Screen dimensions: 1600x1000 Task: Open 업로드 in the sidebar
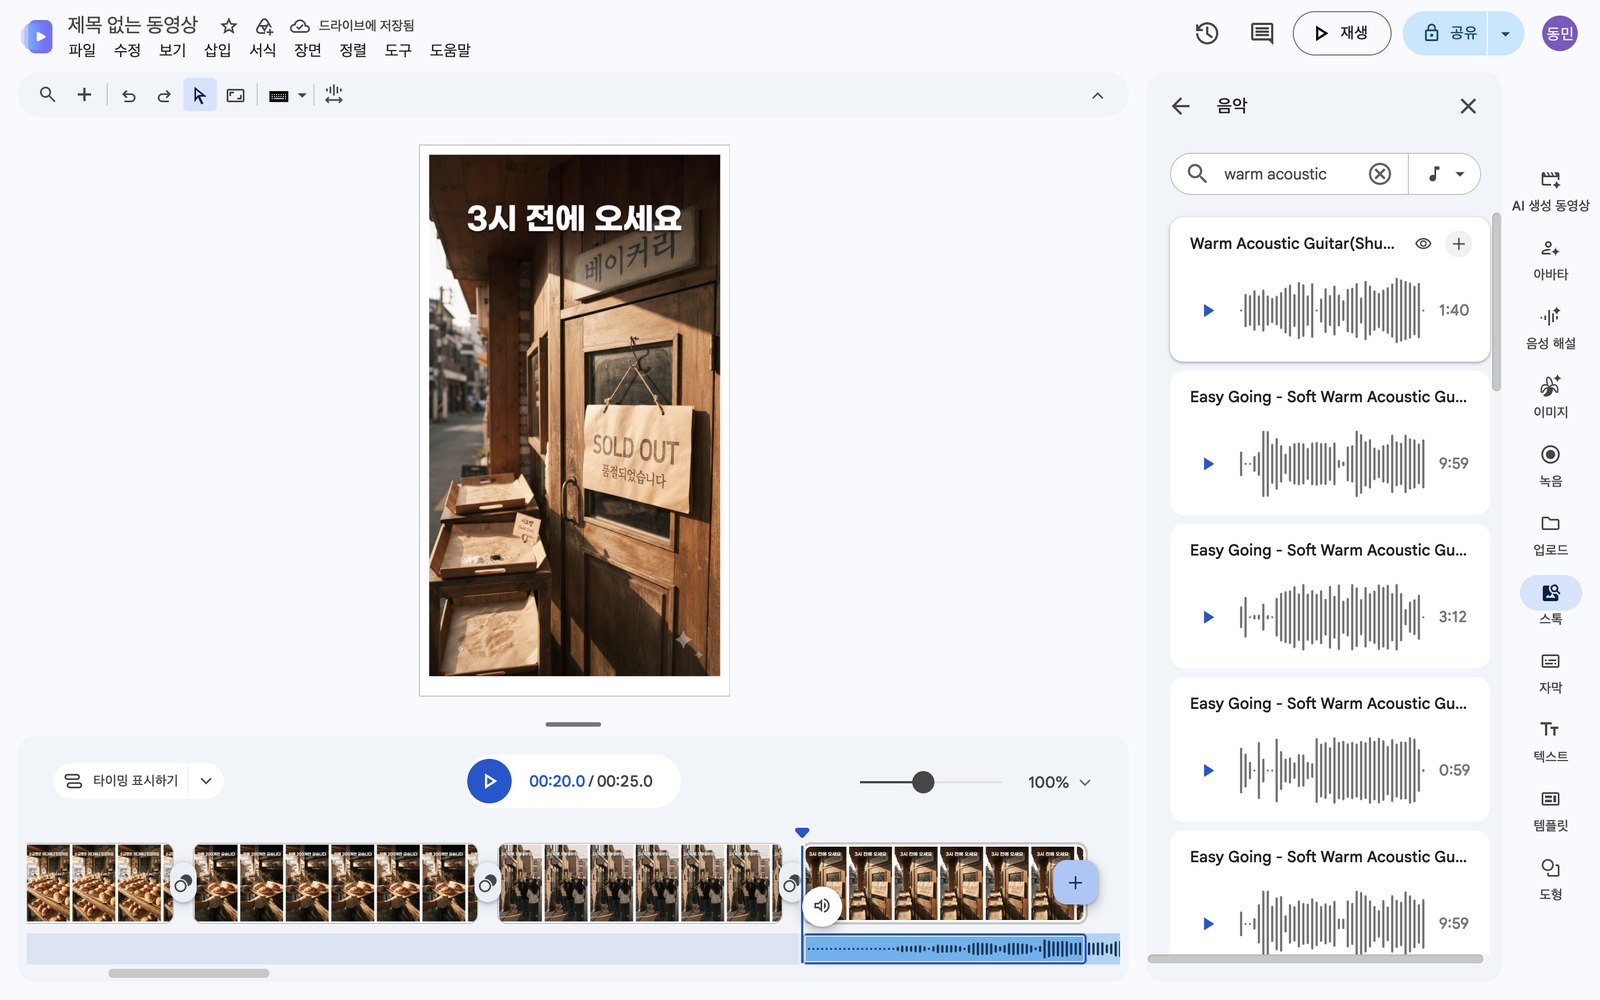click(x=1550, y=535)
